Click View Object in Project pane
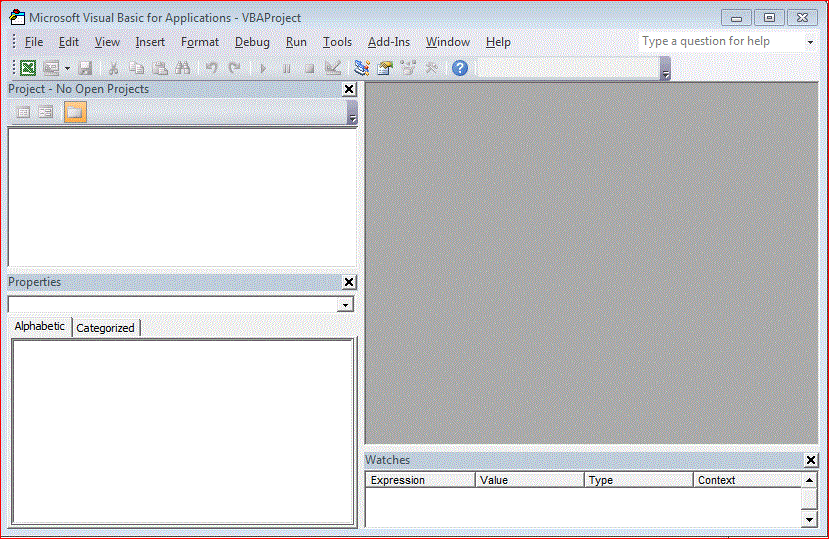829x539 pixels. pos(46,112)
